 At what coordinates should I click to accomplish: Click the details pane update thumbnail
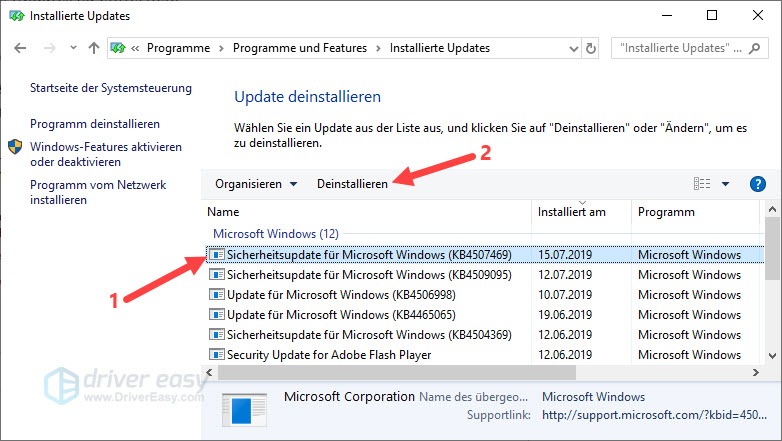tap(244, 409)
